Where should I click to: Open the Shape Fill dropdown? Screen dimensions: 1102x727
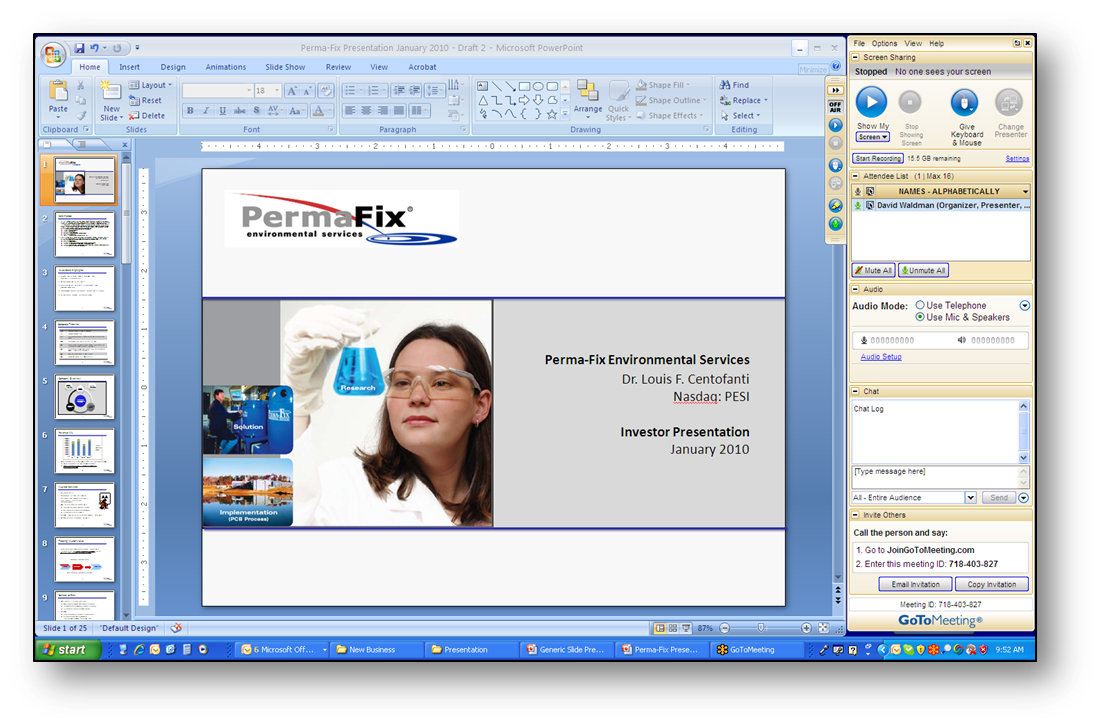click(663, 85)
